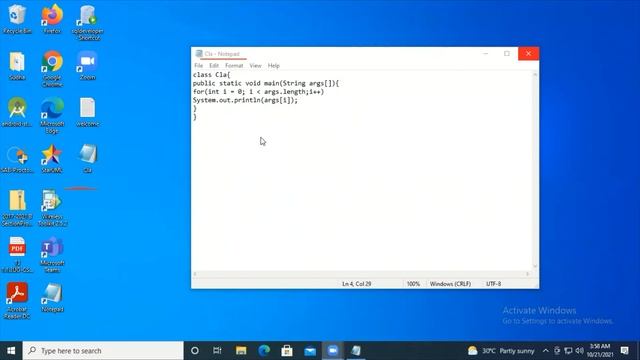Open Microsoft Store from the taskbar
This screenshot has width=640, height=360.
point(287,351)
